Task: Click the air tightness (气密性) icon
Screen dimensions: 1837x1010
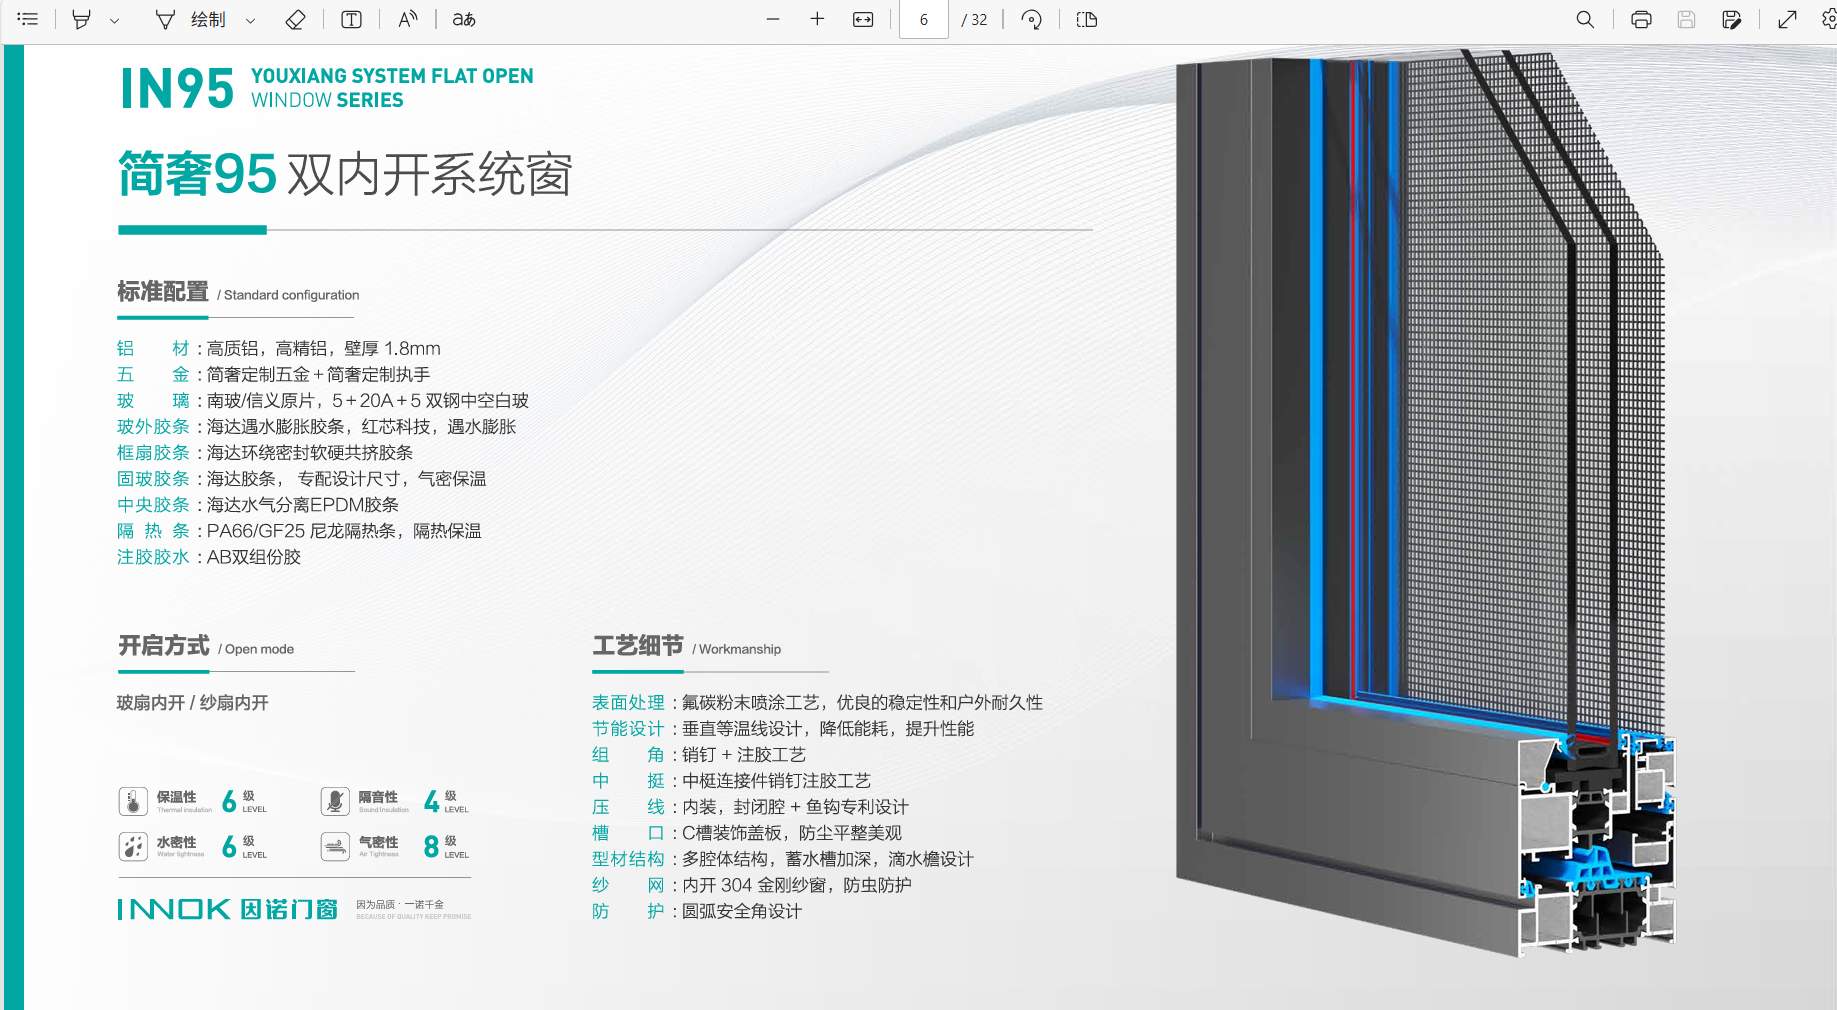Action: pos(335,847)
